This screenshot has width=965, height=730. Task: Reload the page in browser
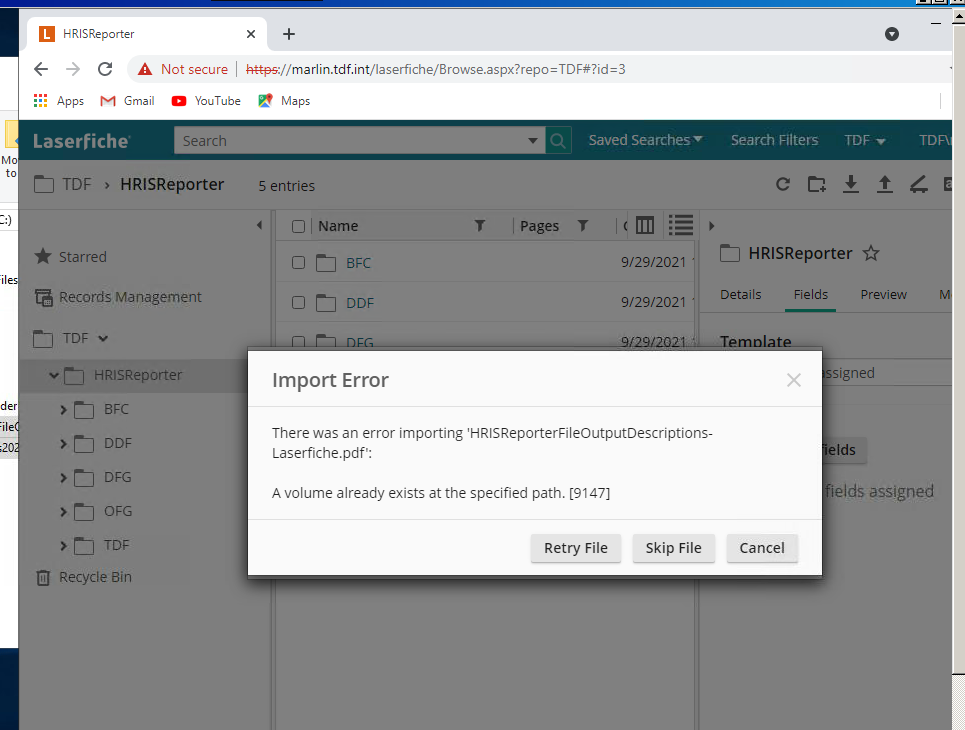(105, 69)
